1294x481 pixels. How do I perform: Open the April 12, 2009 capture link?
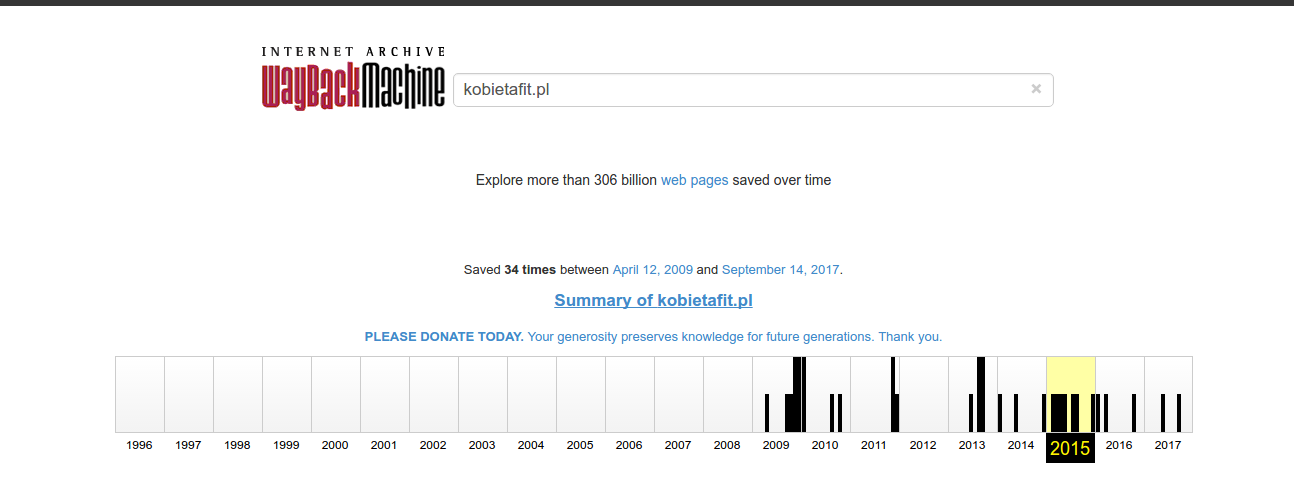pyautogui.click(x=652, y=269)
